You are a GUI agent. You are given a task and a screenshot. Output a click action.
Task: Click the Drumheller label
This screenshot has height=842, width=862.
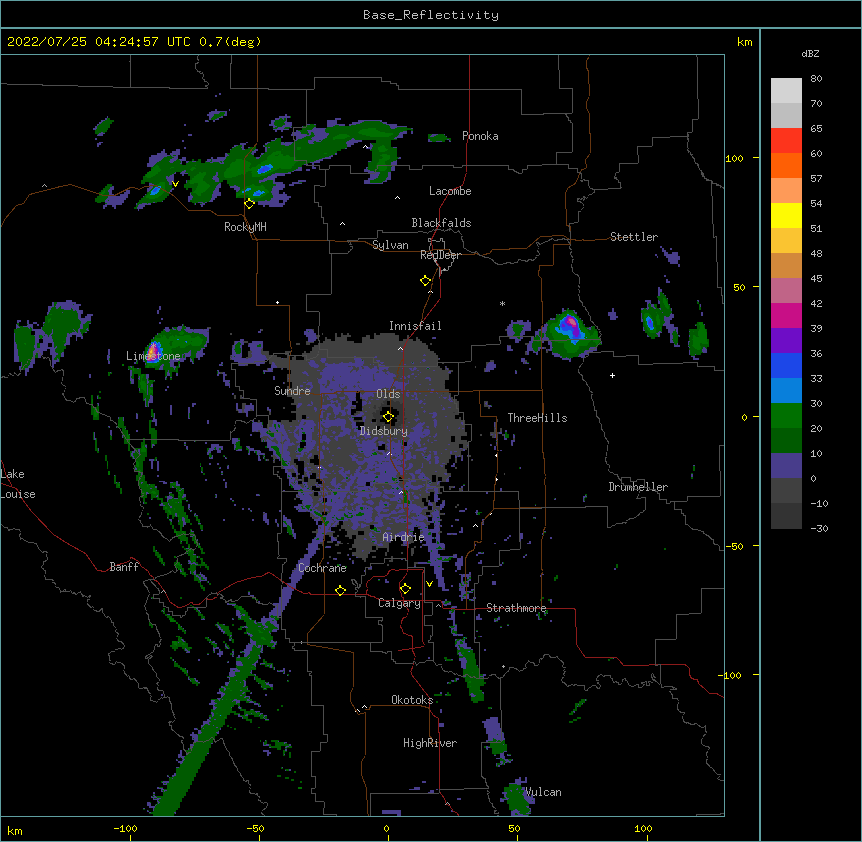pyautogui.click(x=638, y=487)
